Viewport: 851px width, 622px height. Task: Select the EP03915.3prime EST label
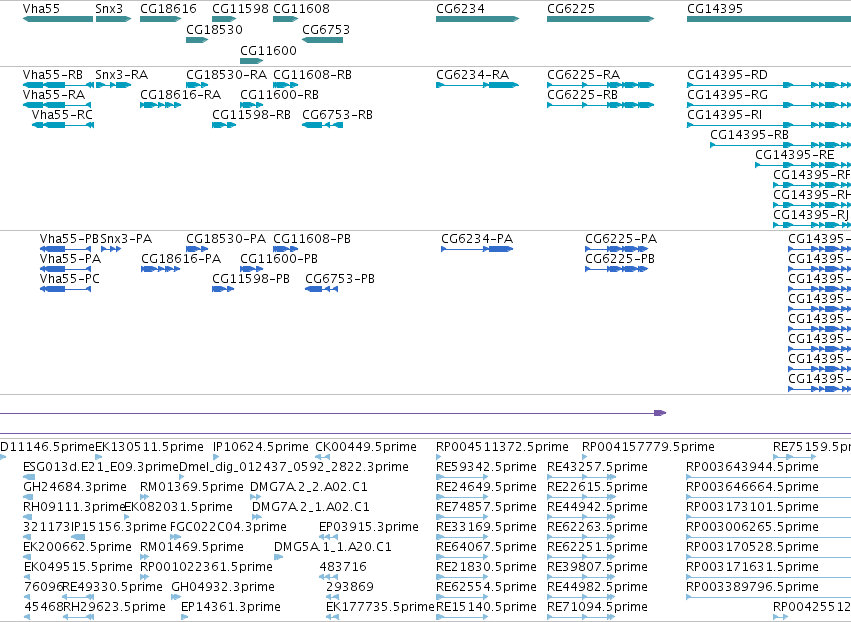click(369, 528)
